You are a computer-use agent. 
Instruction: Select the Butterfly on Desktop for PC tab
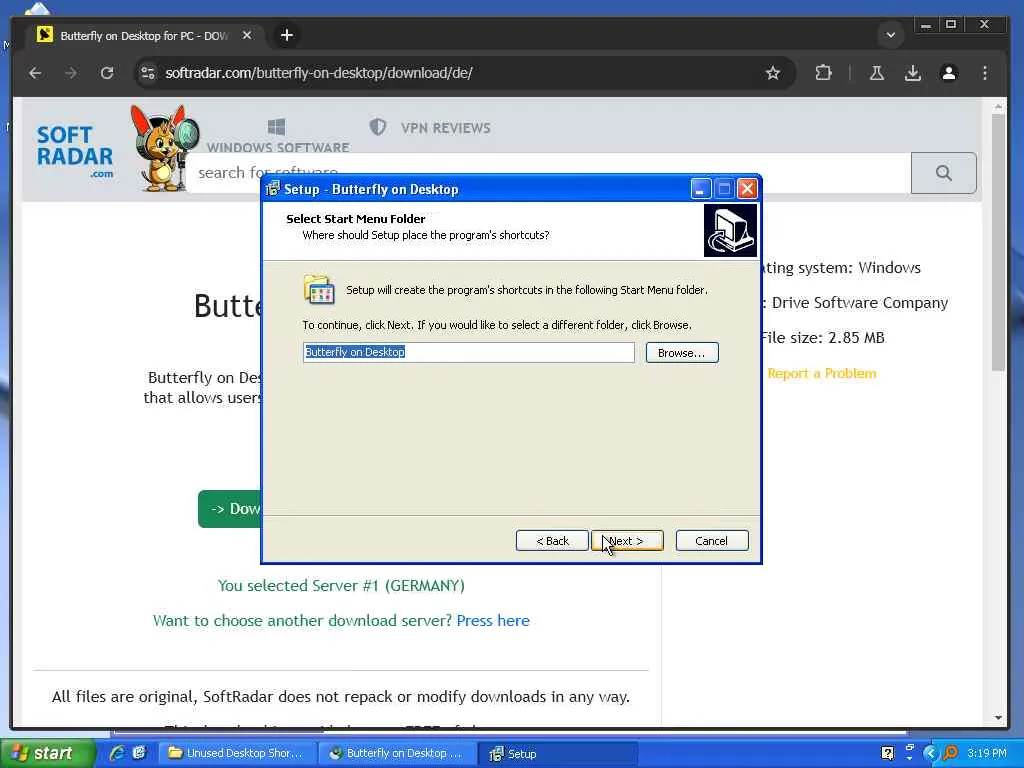pyautogui.click(x=144, y=35)
